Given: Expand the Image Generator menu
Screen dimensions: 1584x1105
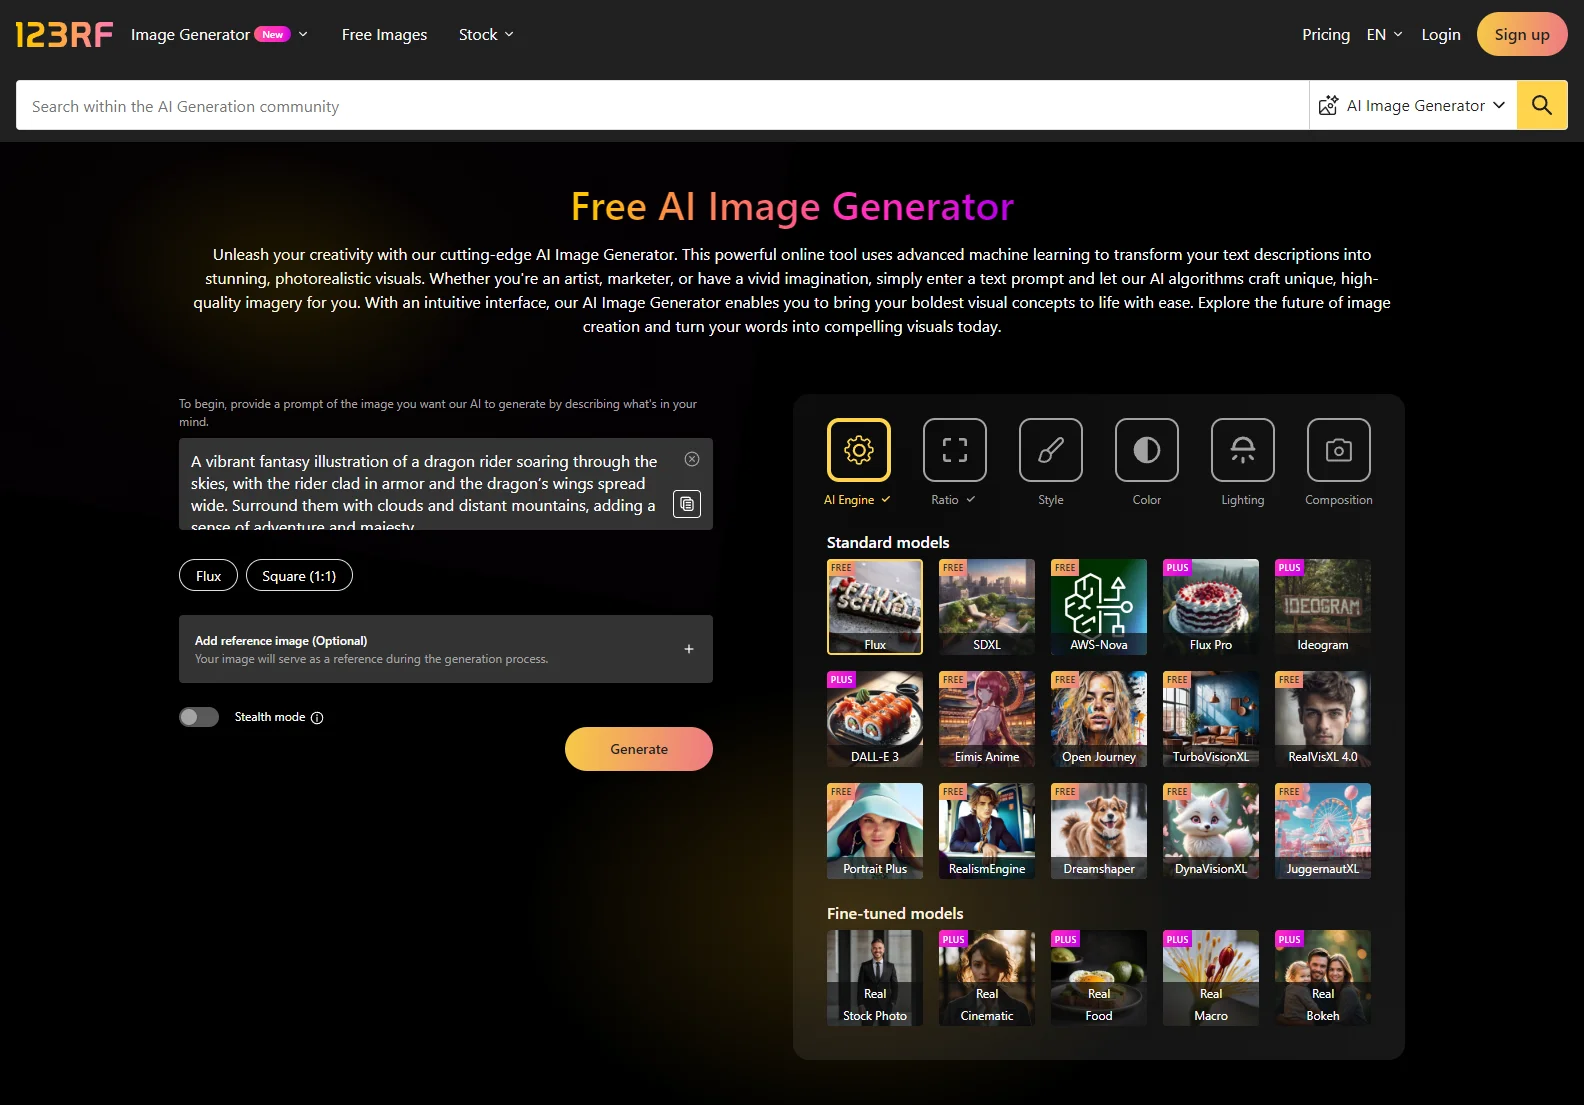Looking at the screenshot, I should click(x=219, y=35).
